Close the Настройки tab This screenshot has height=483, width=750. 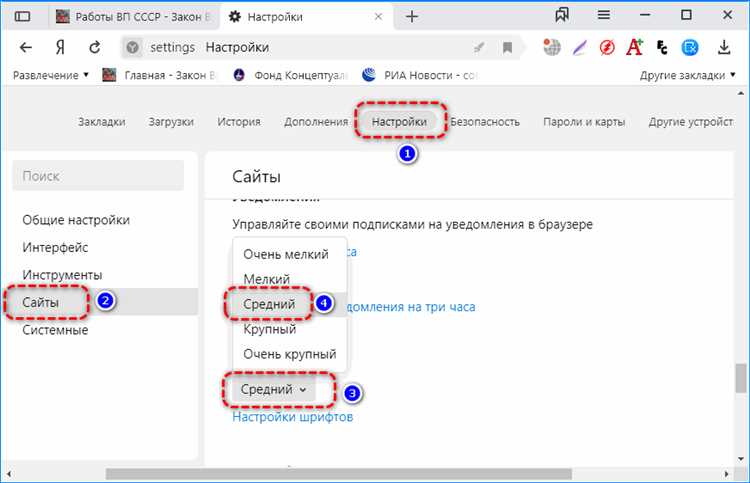coord(378,17)
